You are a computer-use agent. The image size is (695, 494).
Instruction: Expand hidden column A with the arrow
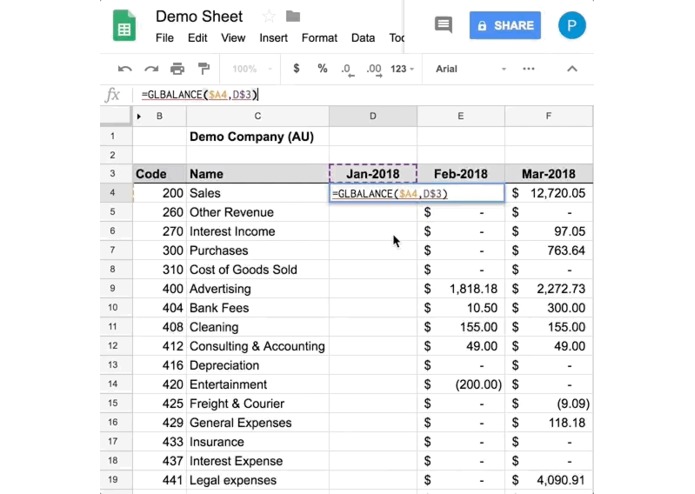(x=139, y=116)
